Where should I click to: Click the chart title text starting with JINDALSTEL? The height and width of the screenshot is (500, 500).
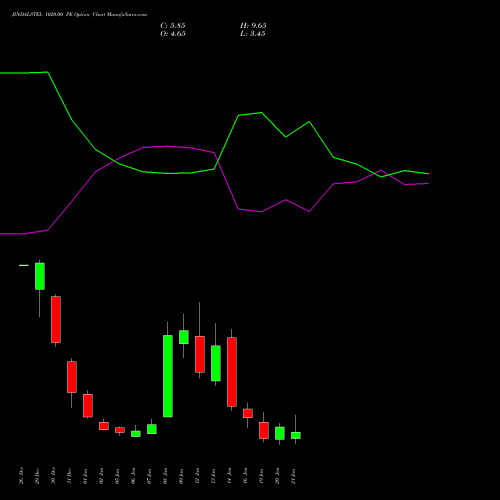[79, 15]
